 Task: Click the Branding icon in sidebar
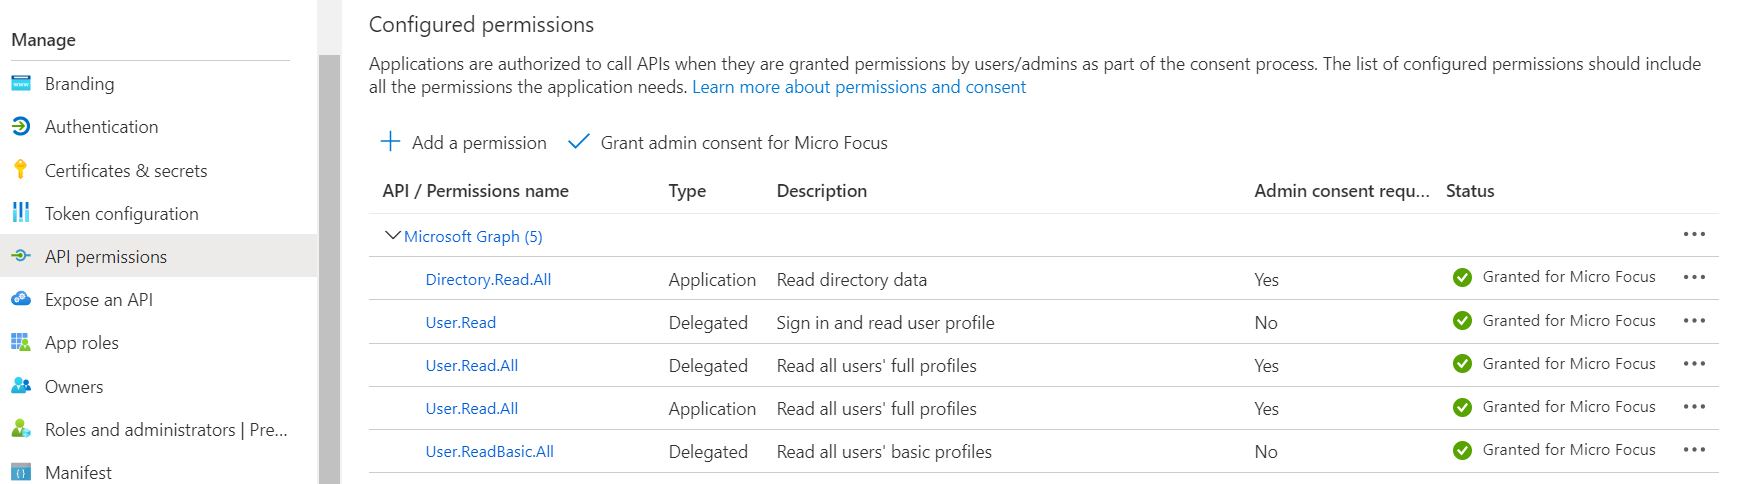[21, 84]
